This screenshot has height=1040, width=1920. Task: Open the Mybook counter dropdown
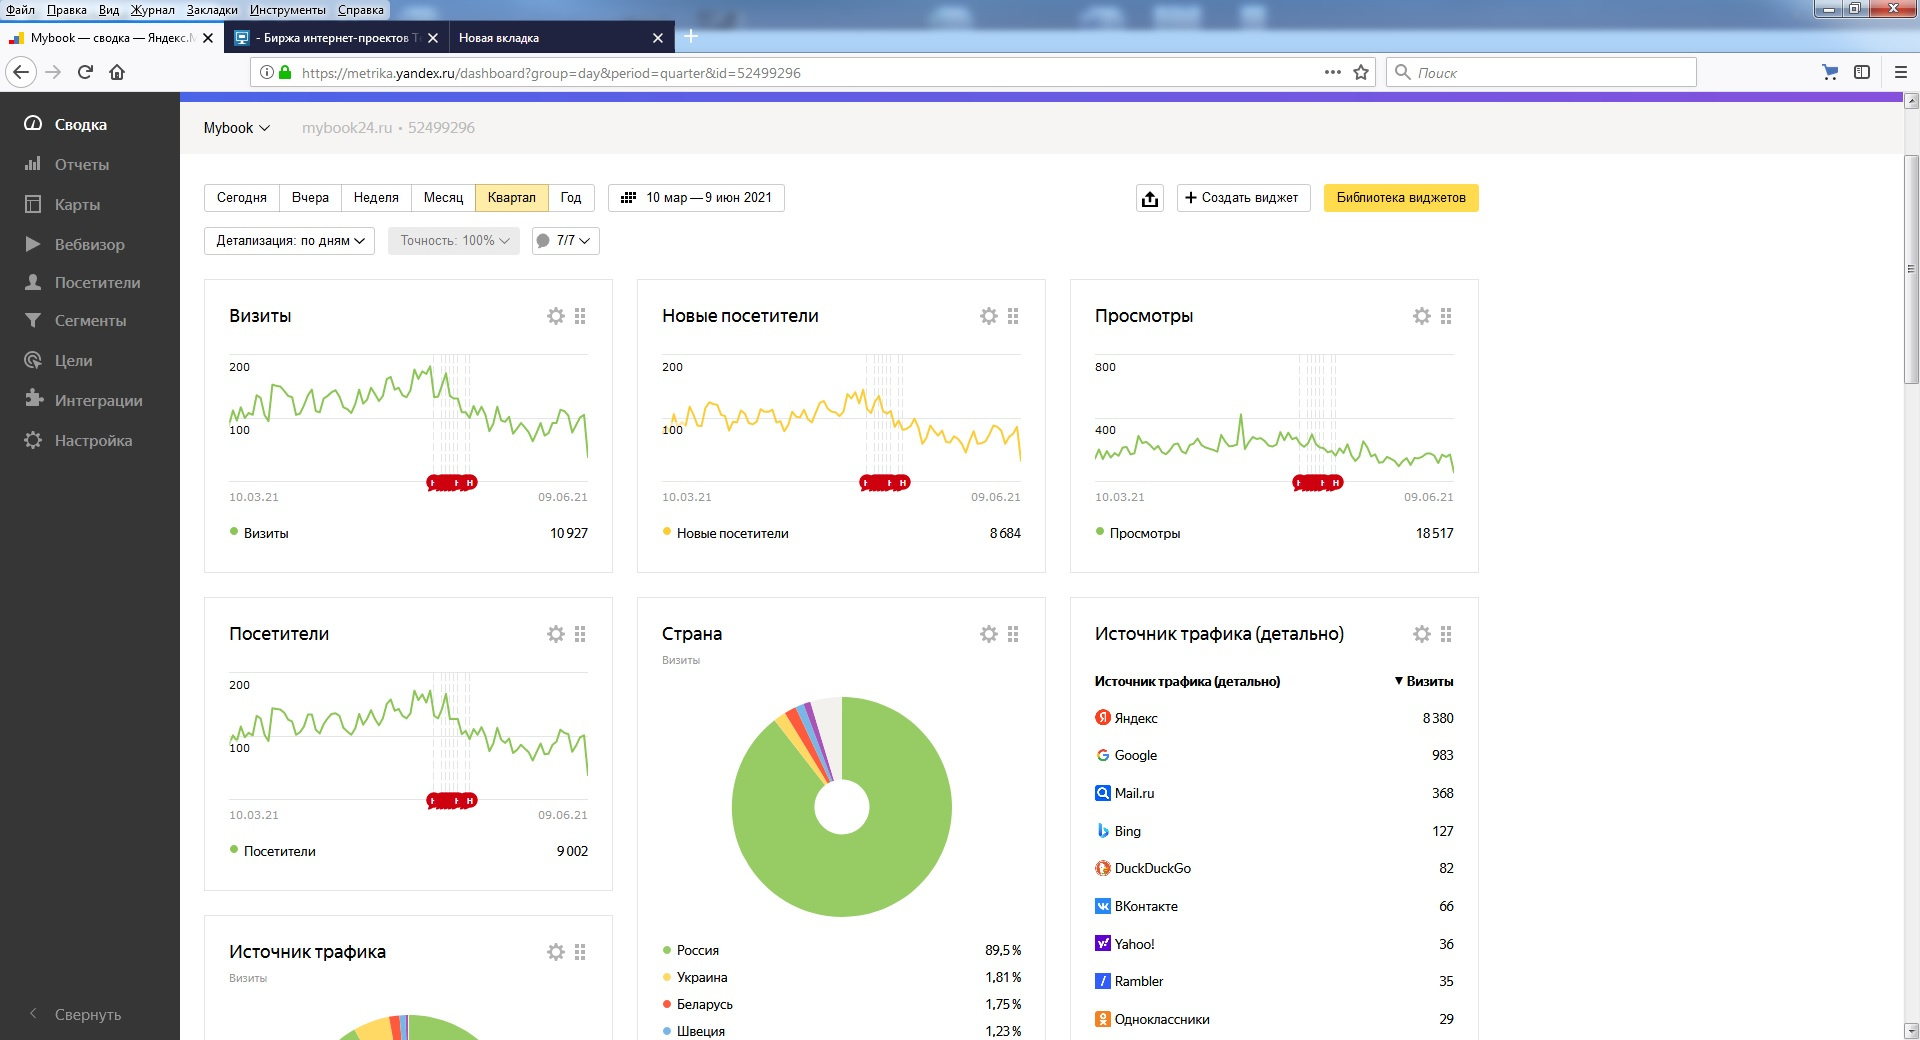tap(236, 128)
